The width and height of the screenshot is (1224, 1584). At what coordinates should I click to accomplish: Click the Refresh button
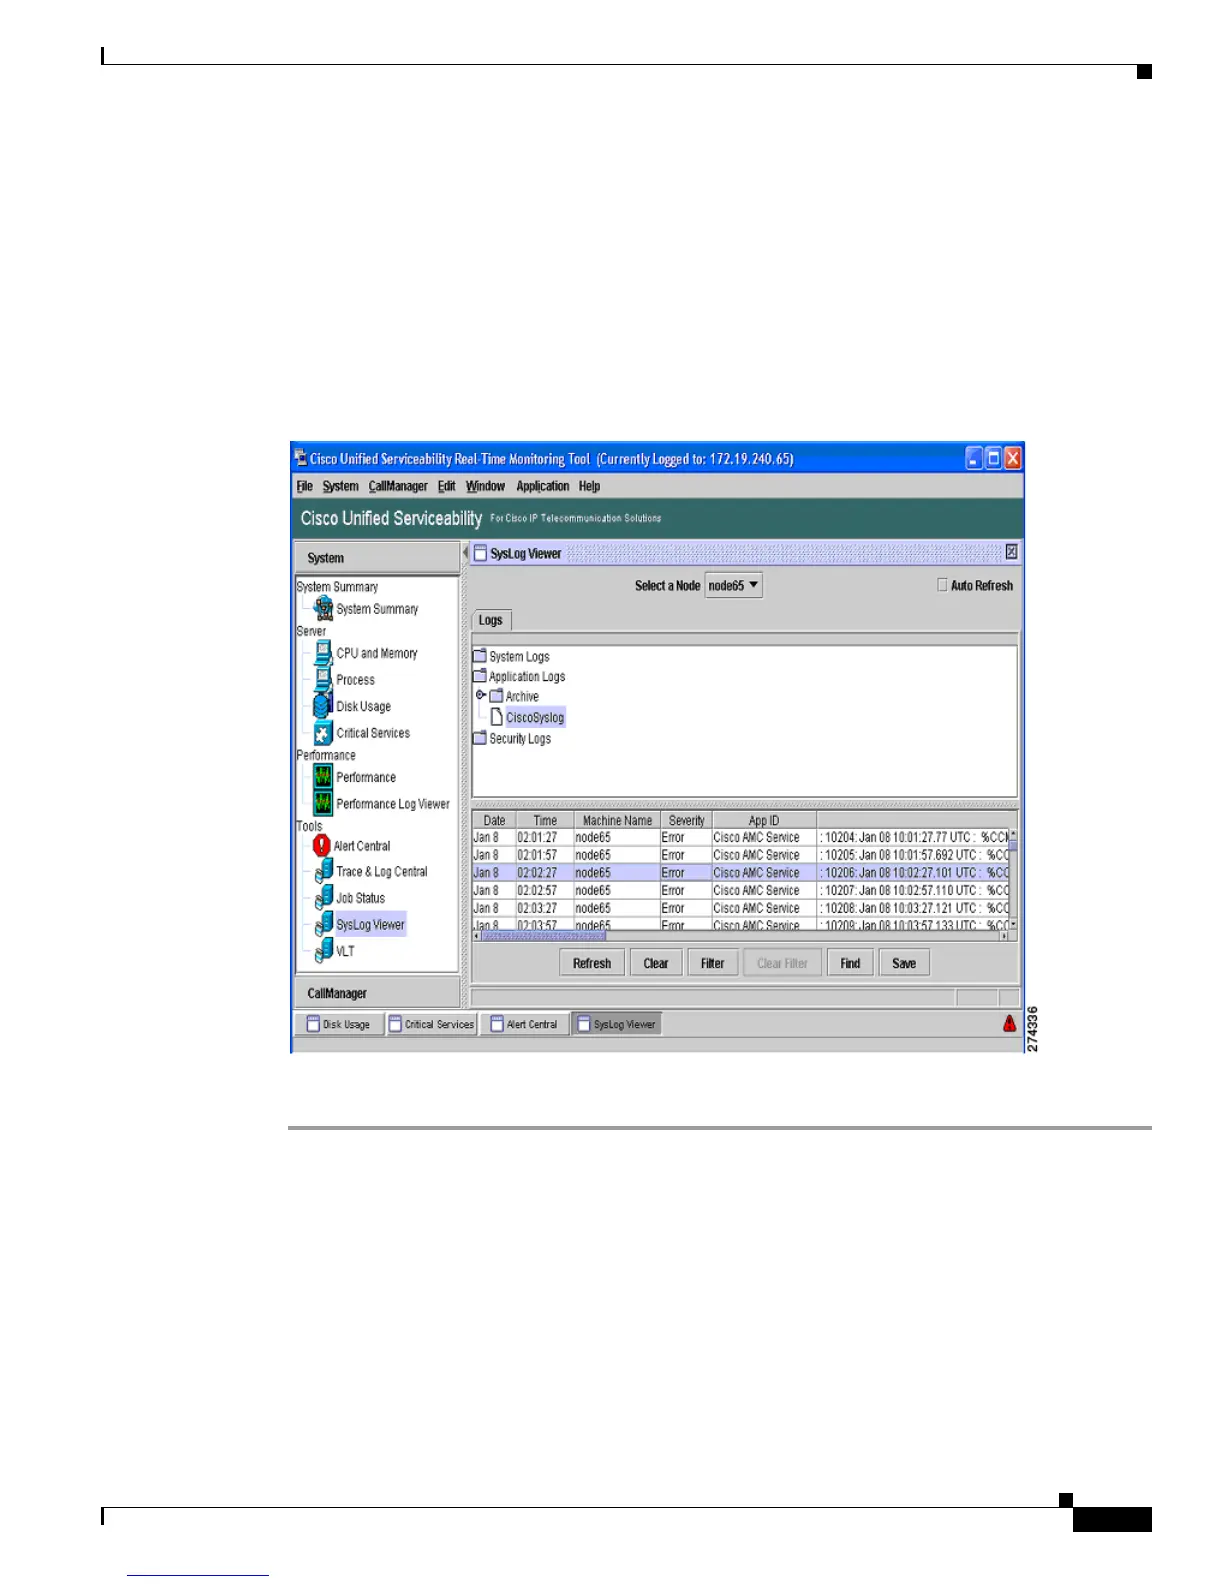point(592,963)
